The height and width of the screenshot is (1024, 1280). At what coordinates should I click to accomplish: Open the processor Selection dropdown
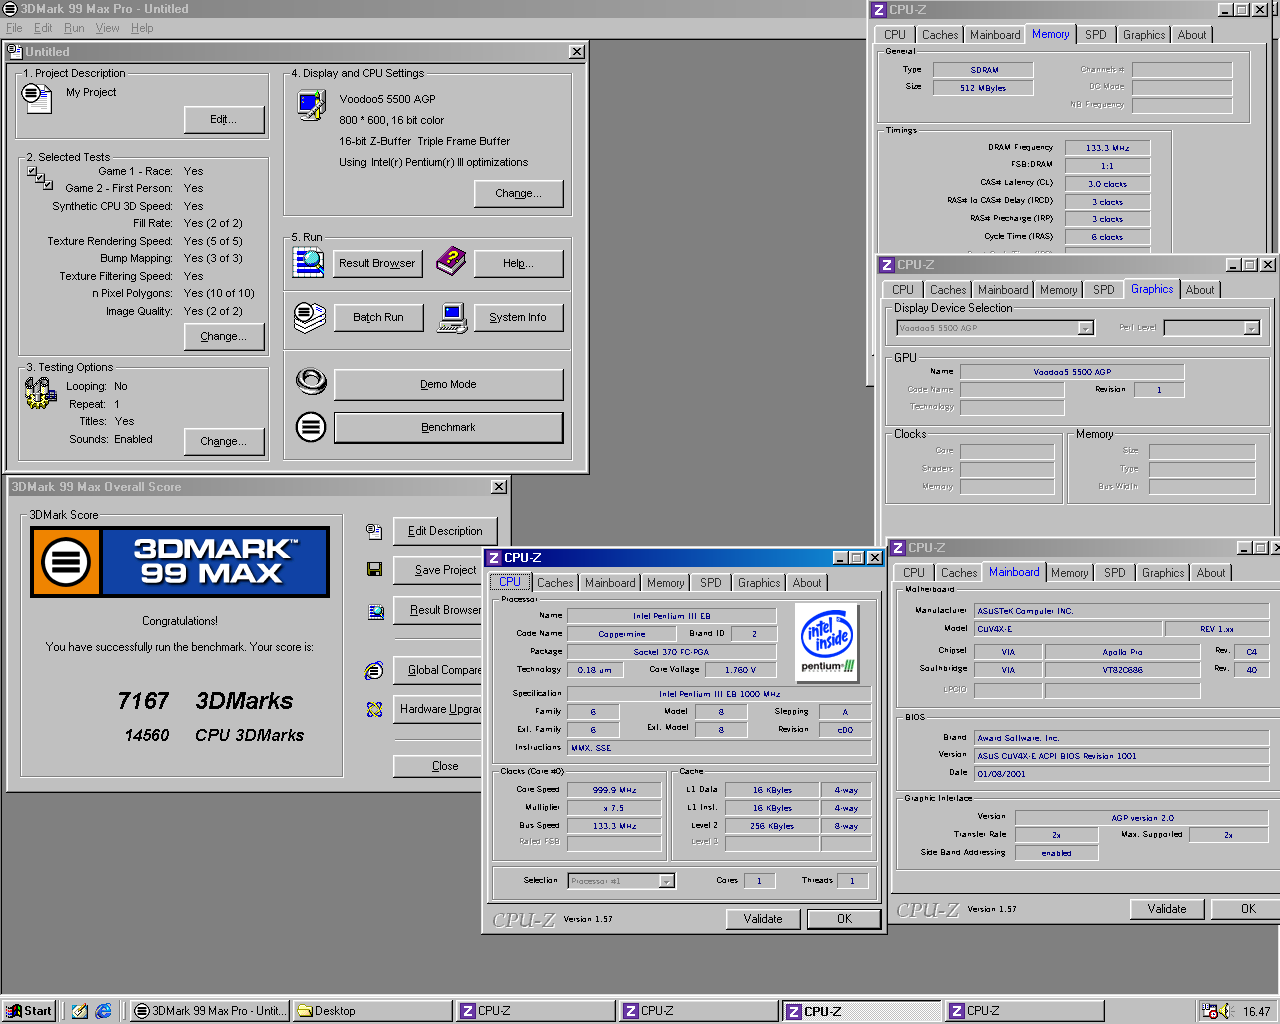pos(666,881)
